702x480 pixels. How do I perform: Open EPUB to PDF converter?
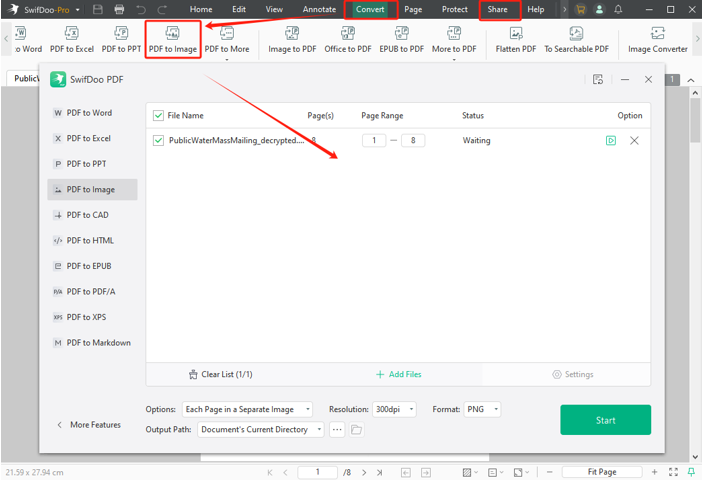pos(402,39)
